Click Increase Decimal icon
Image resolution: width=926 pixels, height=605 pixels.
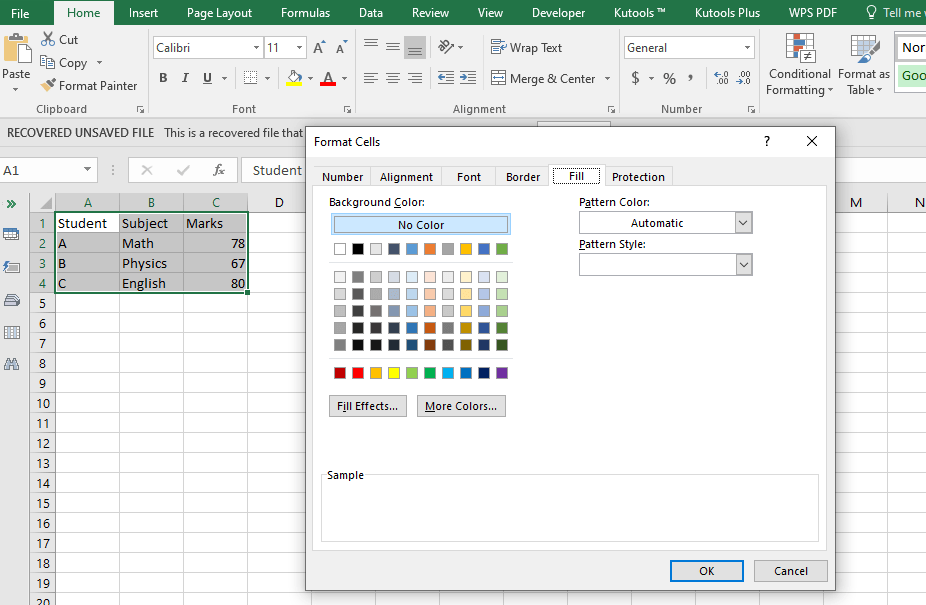tap(721, 78)
